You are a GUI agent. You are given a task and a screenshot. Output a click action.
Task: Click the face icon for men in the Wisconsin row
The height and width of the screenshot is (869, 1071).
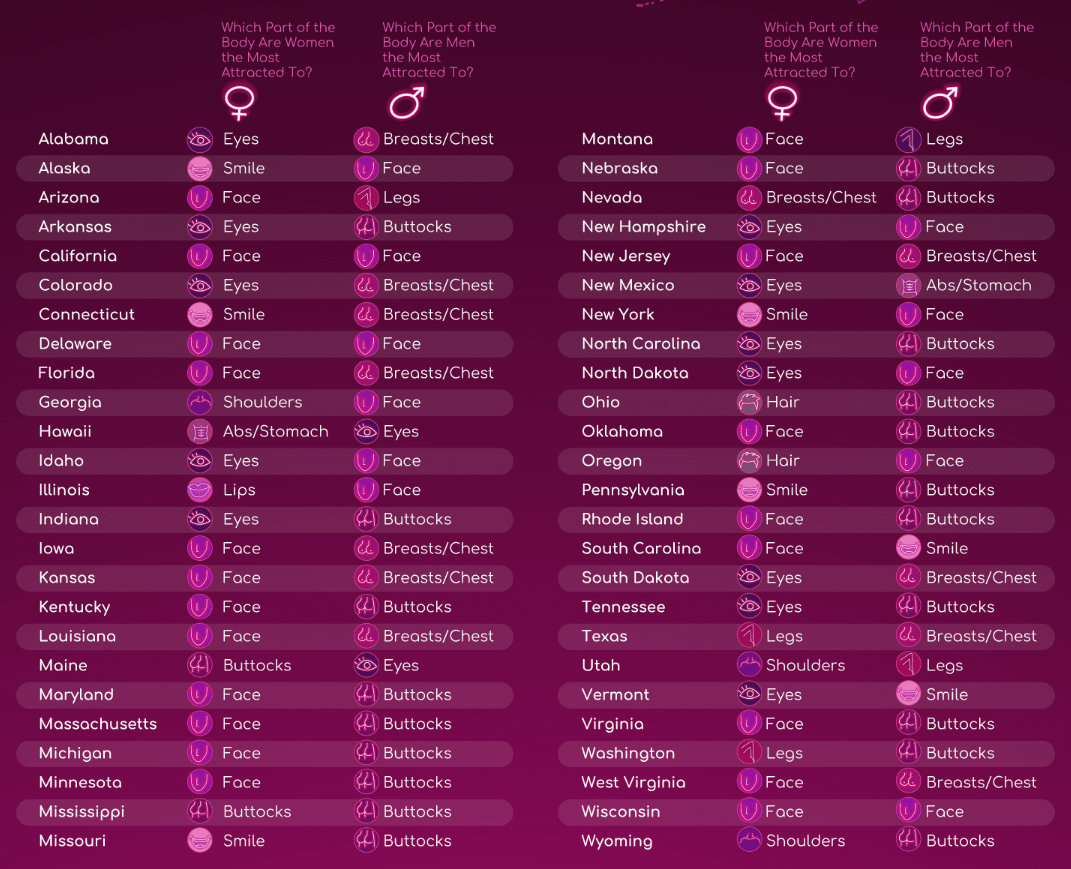(908, 812)
